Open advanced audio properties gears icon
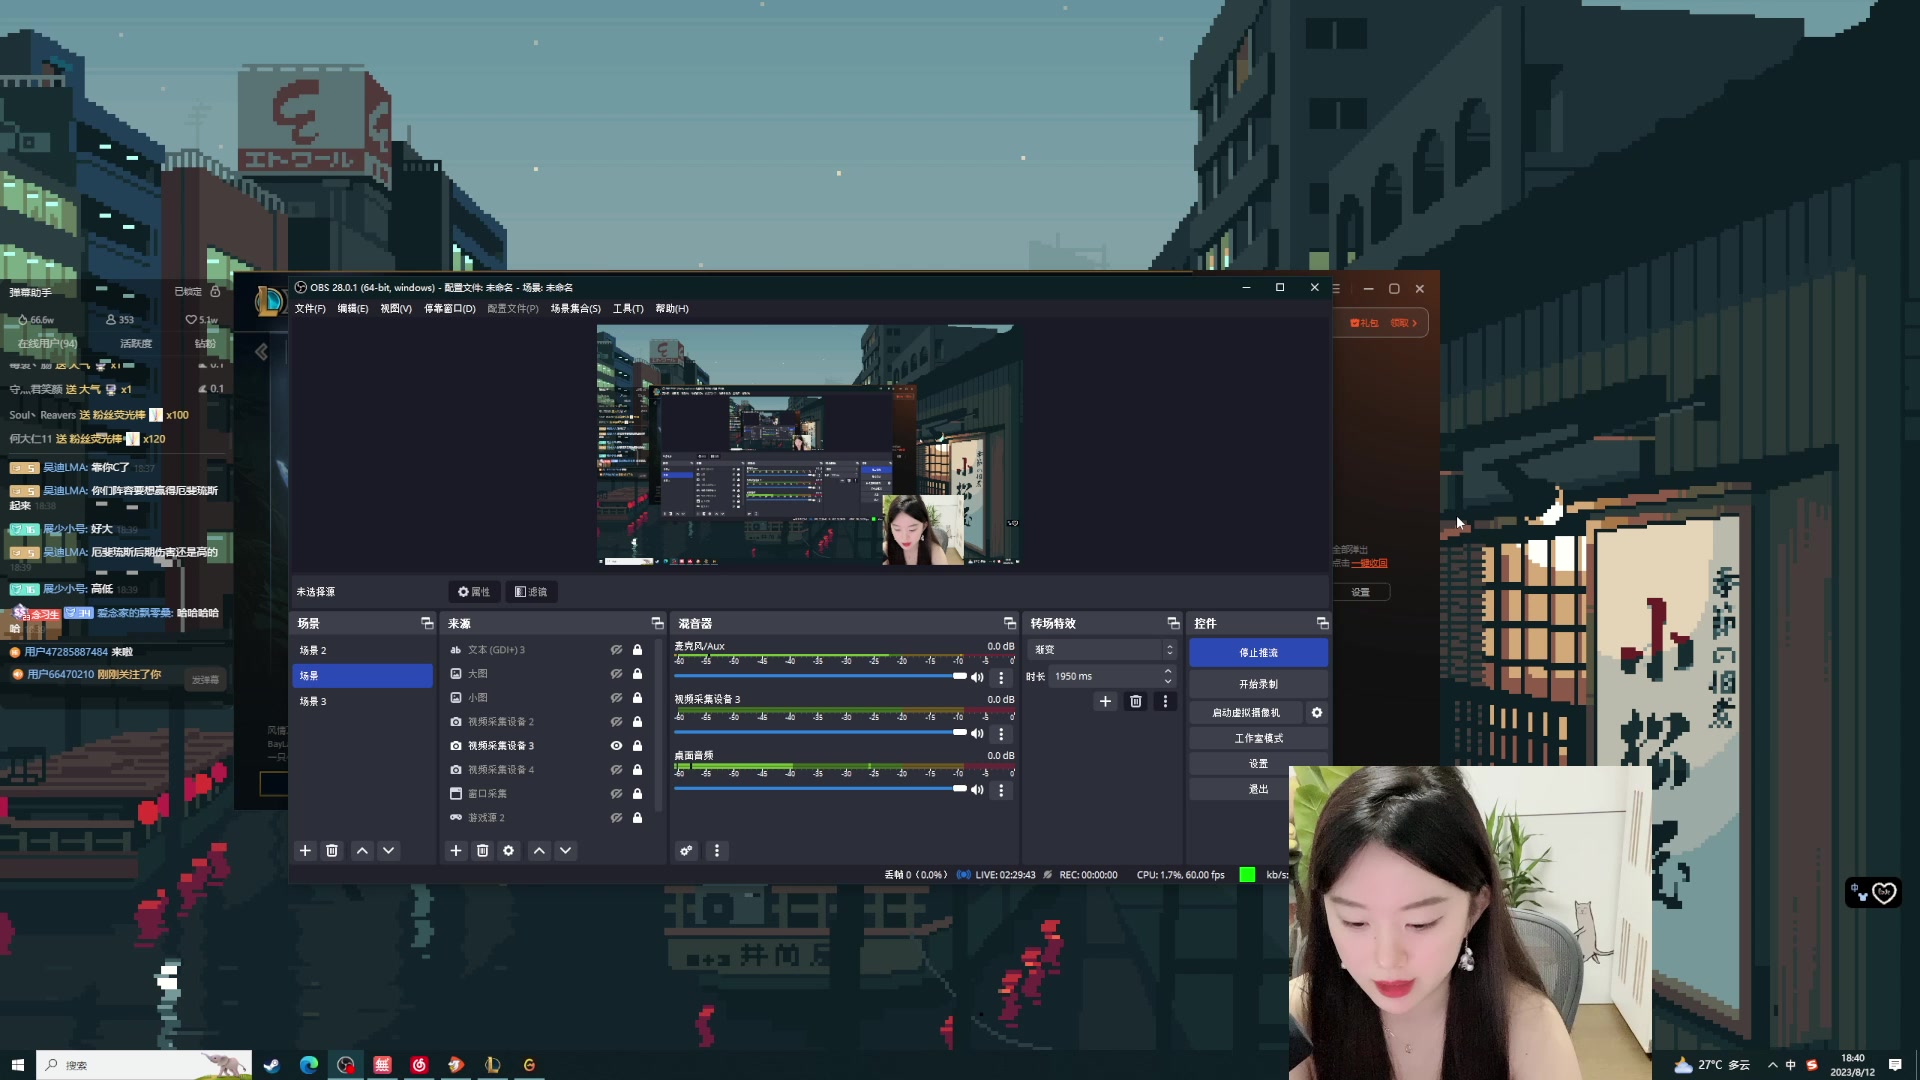Viewport: 1920px width, 1080px height. point(686,850)
